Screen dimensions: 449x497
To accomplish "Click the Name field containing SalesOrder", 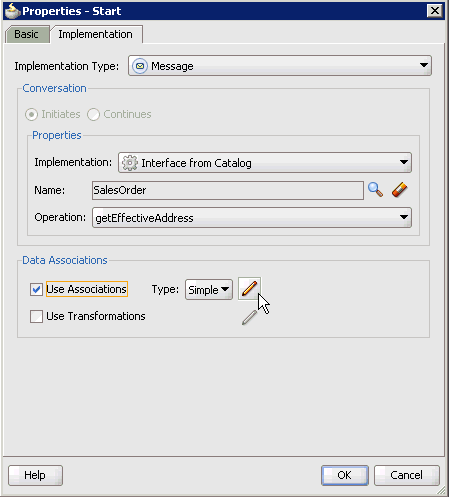I will [228, 190].
